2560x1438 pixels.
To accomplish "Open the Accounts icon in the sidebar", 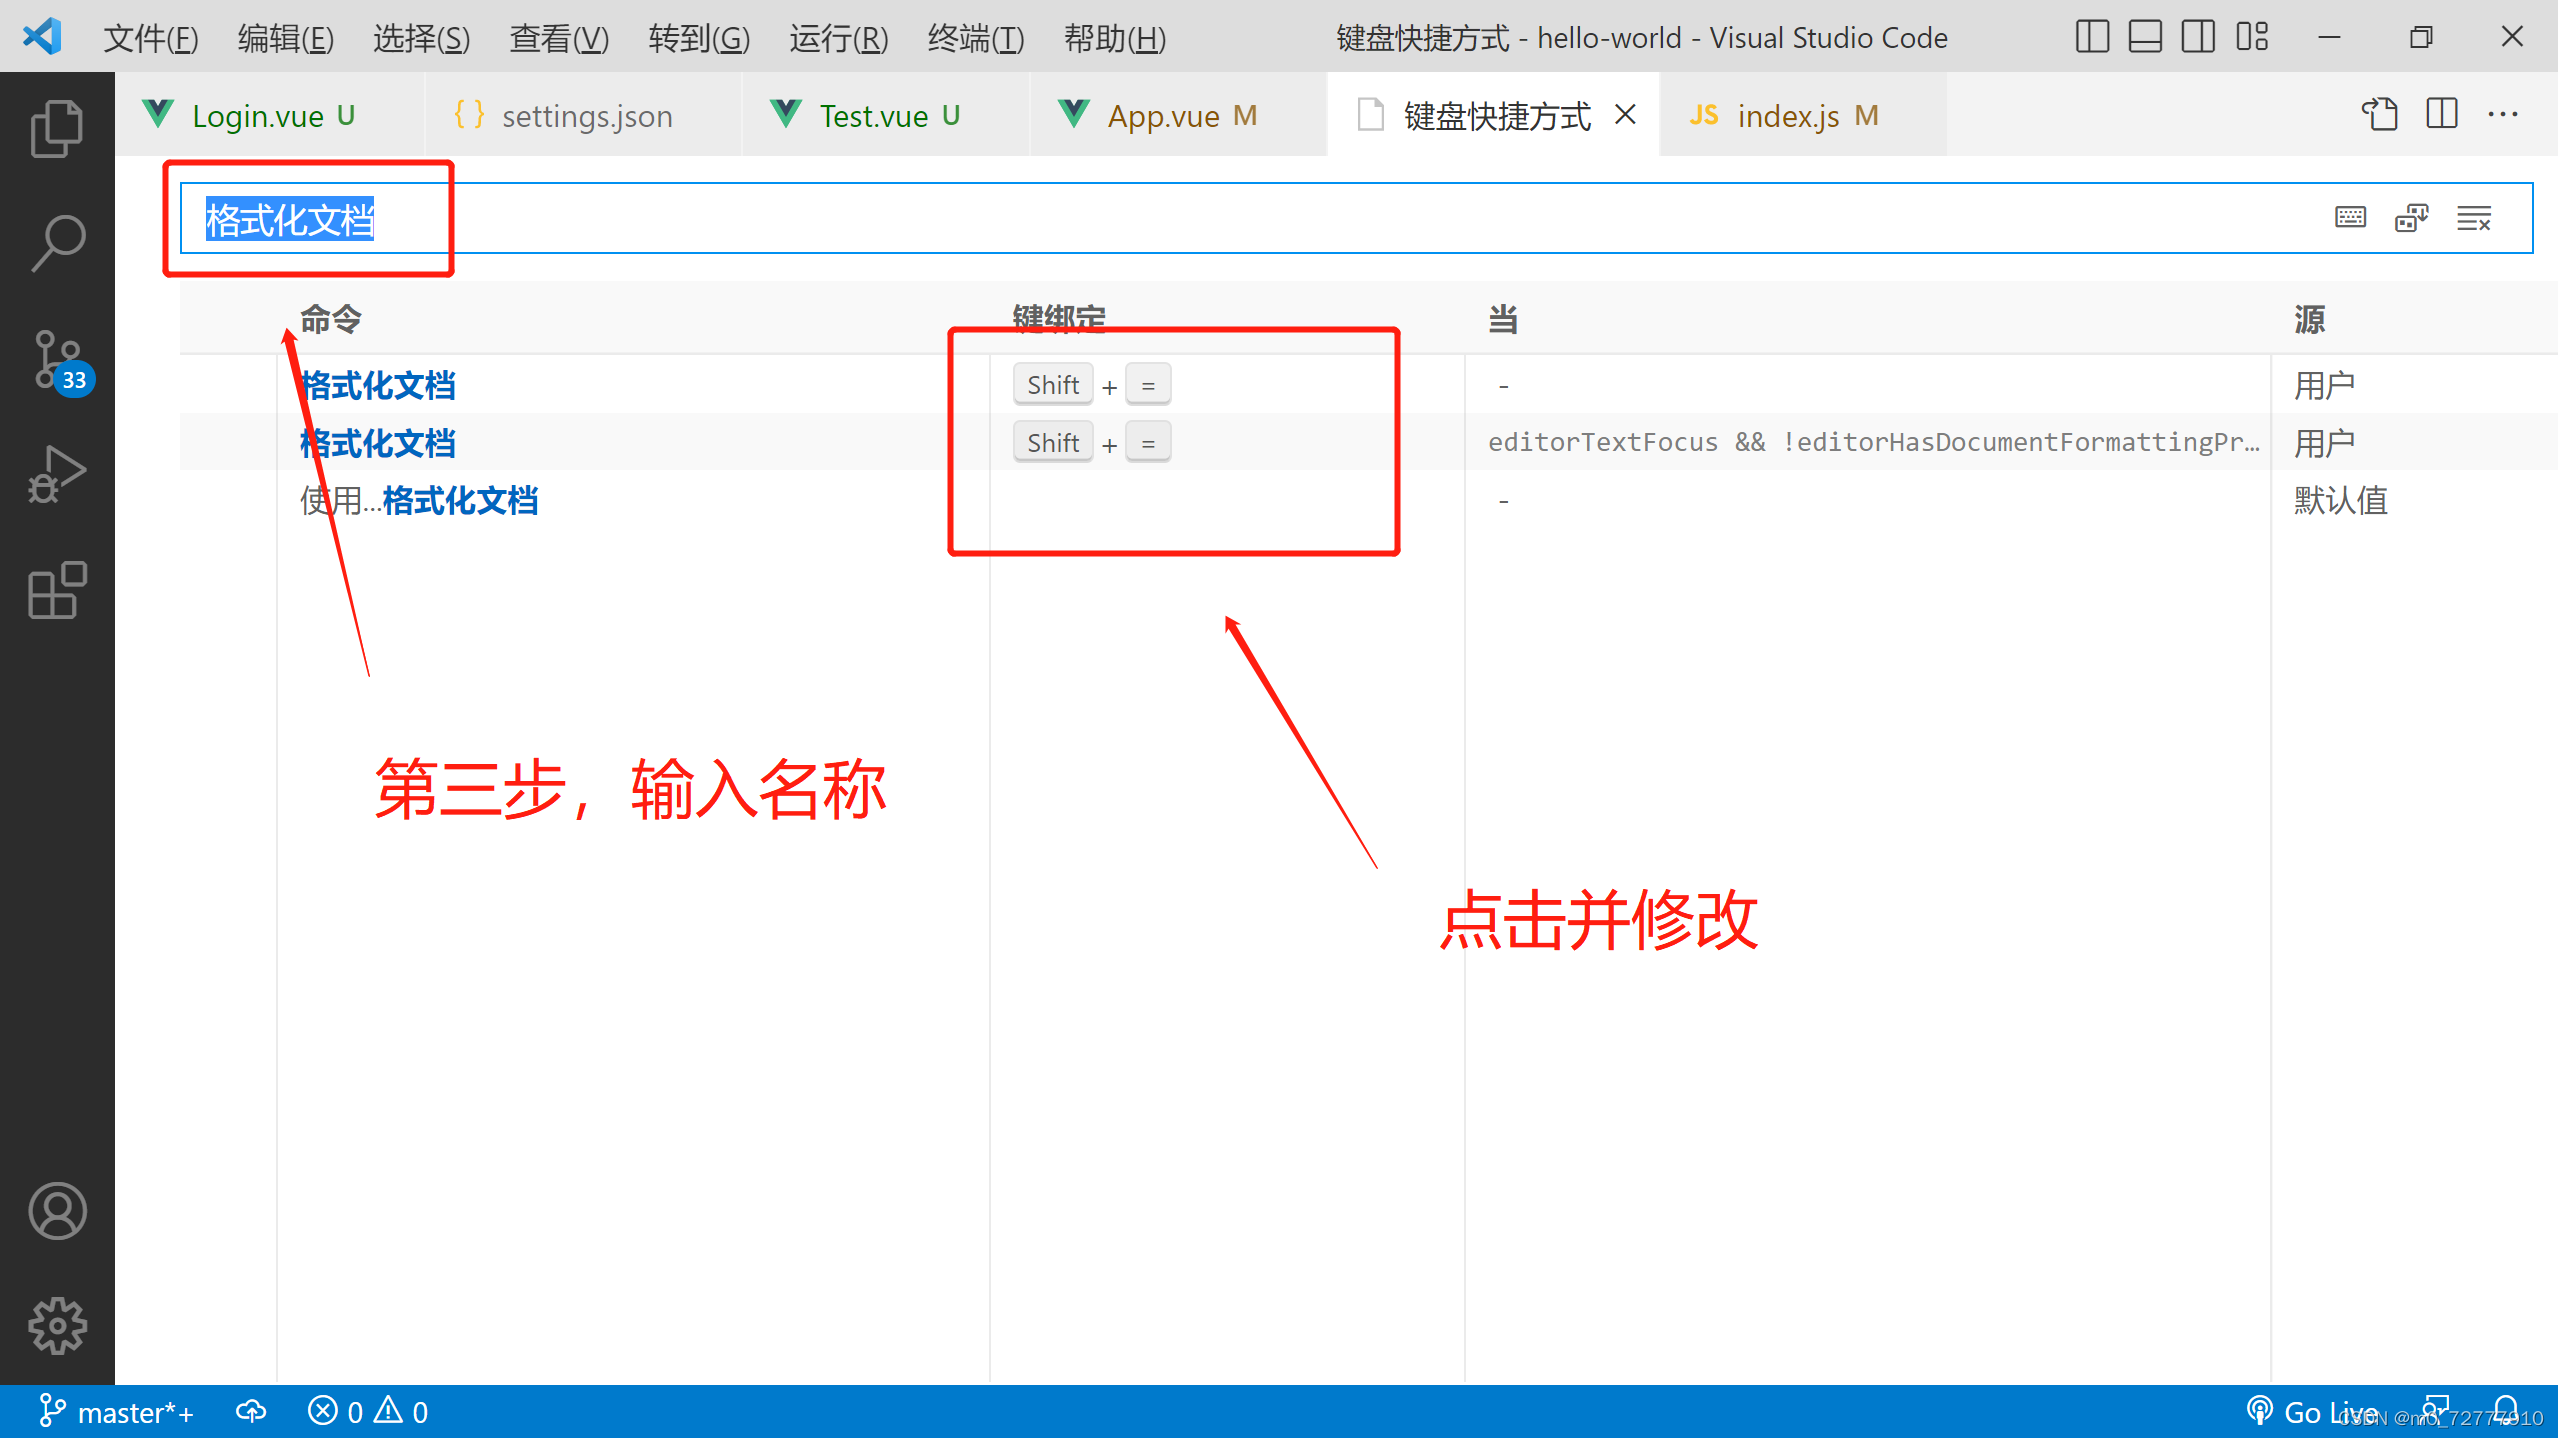I will (x=56, y=1211).
